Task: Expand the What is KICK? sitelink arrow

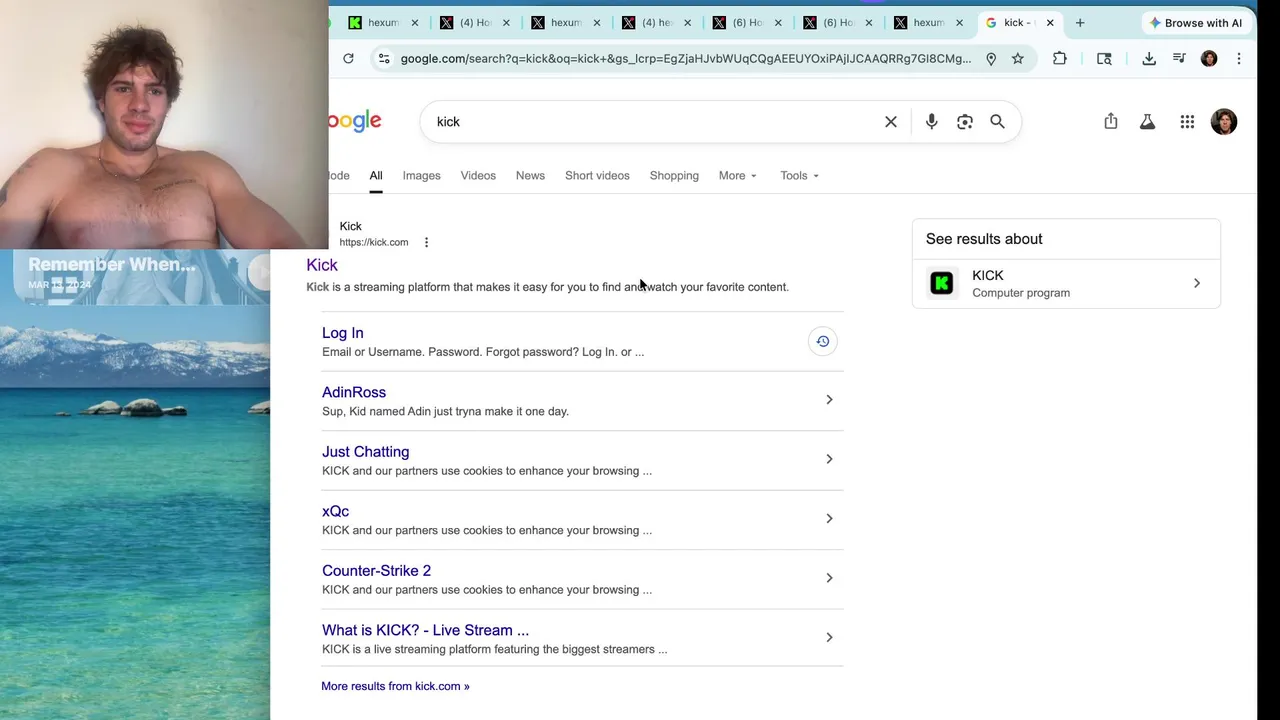Action: (x=829, y=637)
